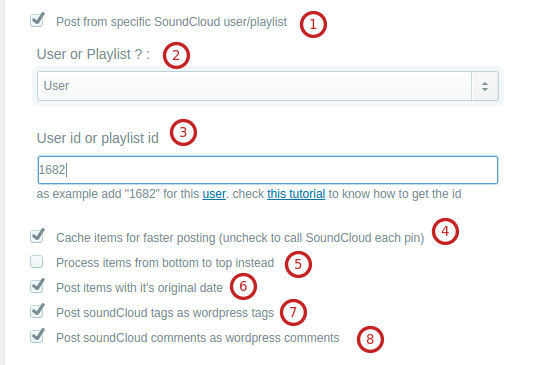Open the example "user" link

click(x=214, y=194)
